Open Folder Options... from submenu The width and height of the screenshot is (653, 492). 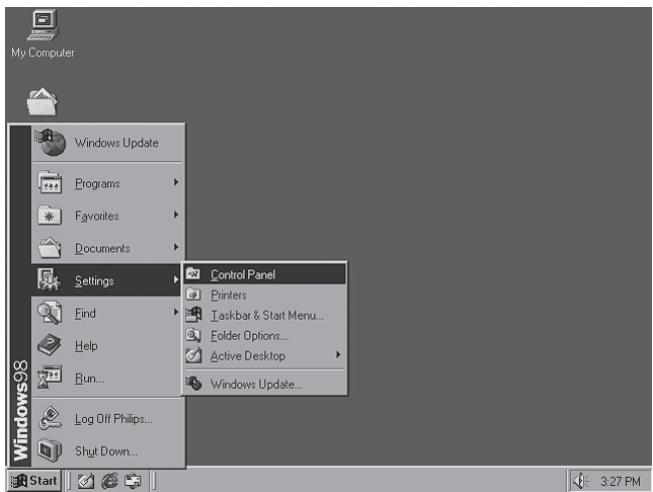[x=264, y=335]
